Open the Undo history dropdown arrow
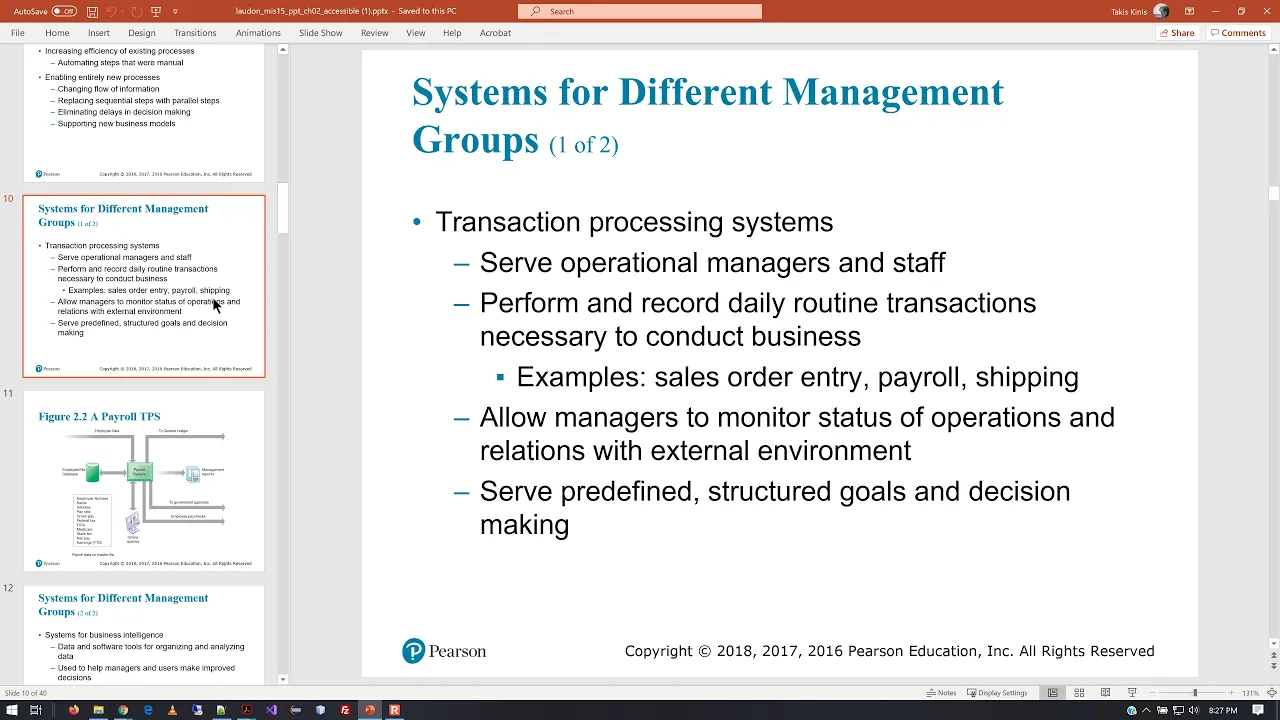 pyautogui.click(x=122, y=11)
